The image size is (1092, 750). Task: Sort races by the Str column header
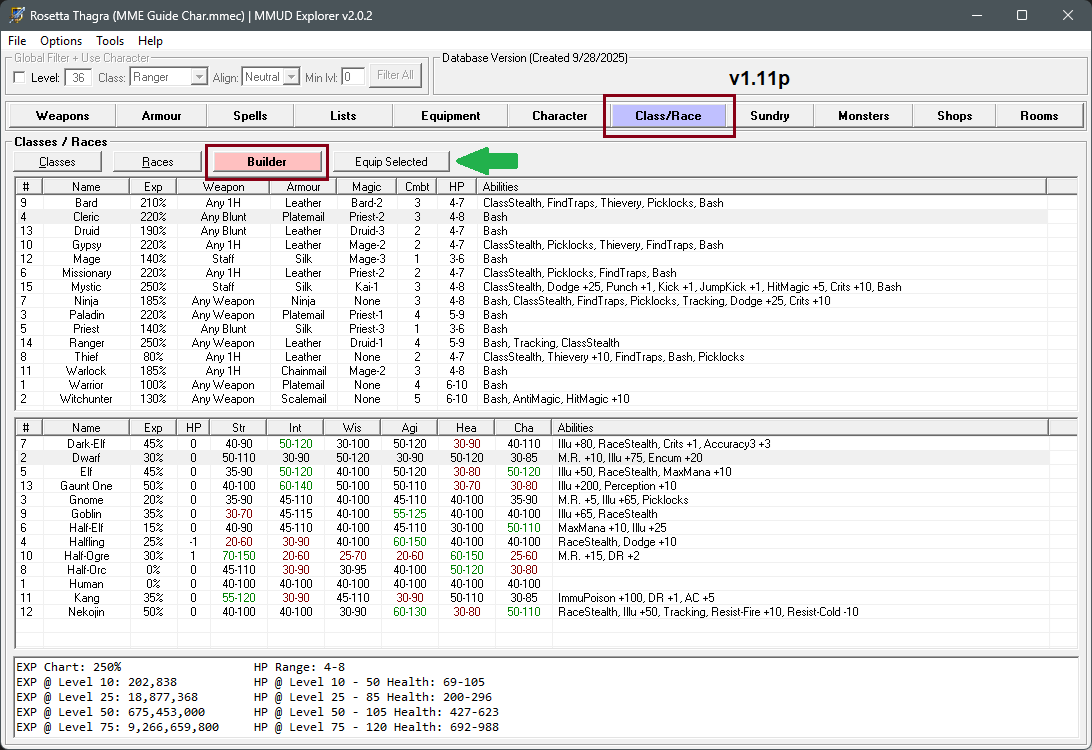click(x=240, y=428)
